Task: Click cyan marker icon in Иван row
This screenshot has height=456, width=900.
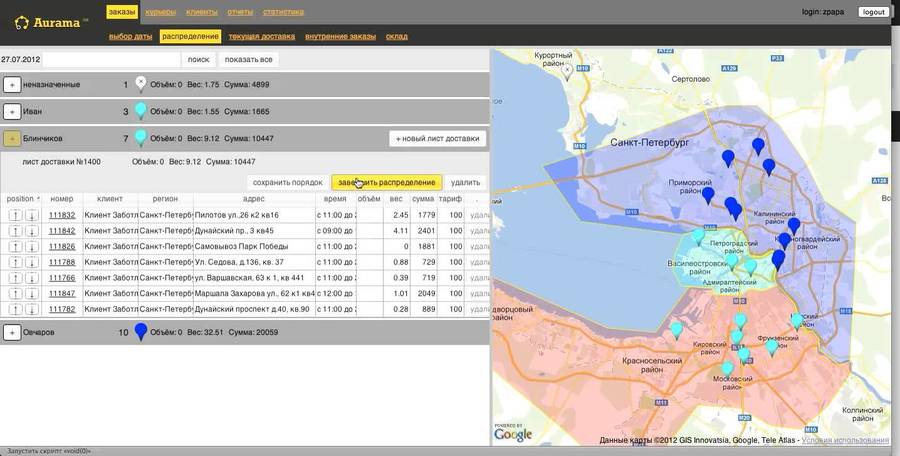Action: (141, 111)
